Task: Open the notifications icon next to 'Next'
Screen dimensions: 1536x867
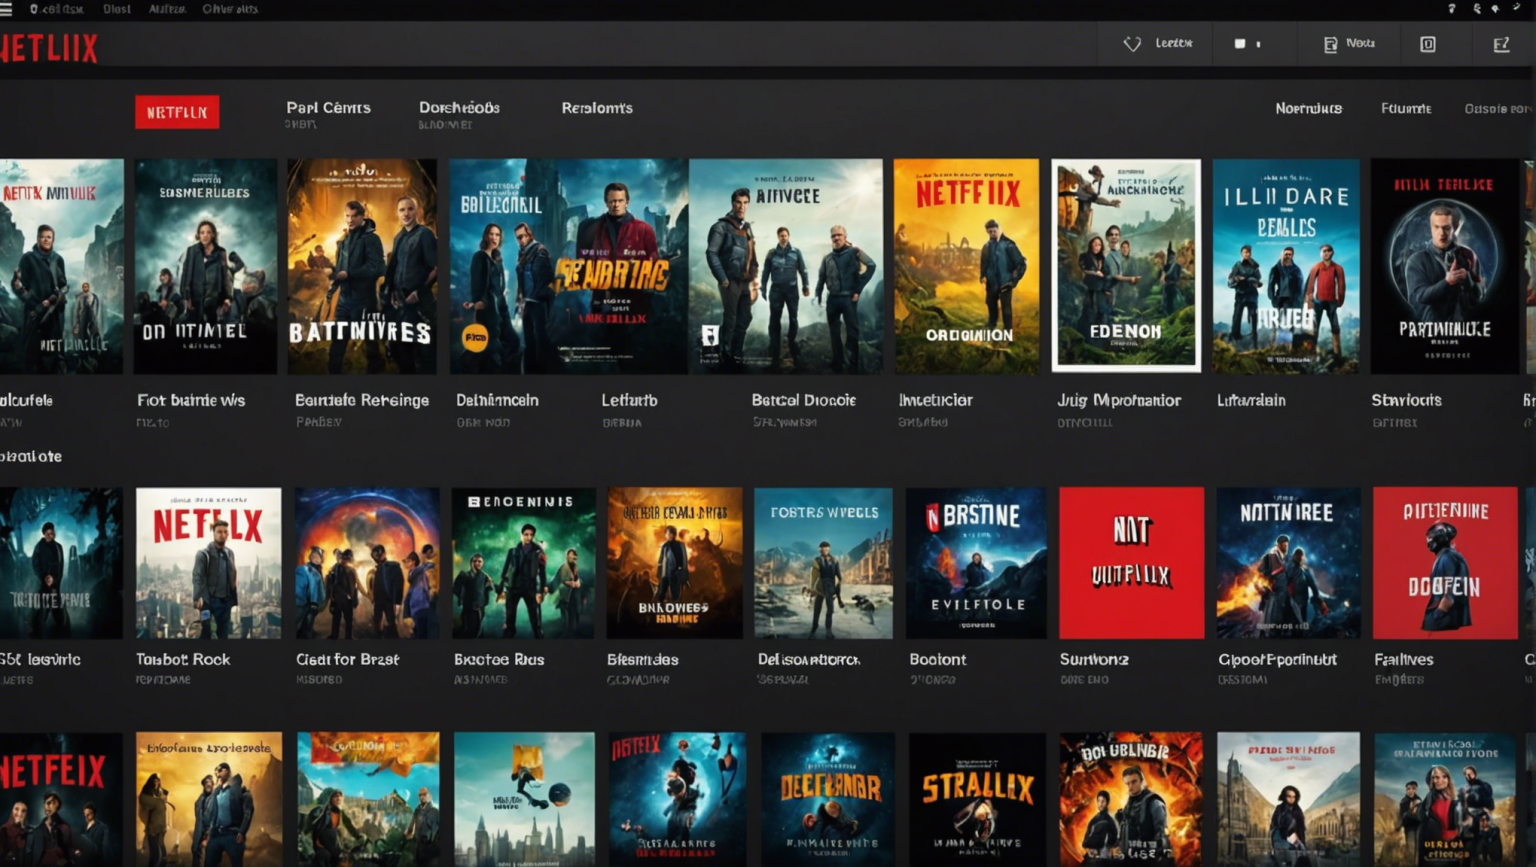Action: (x=1330, y=43)
